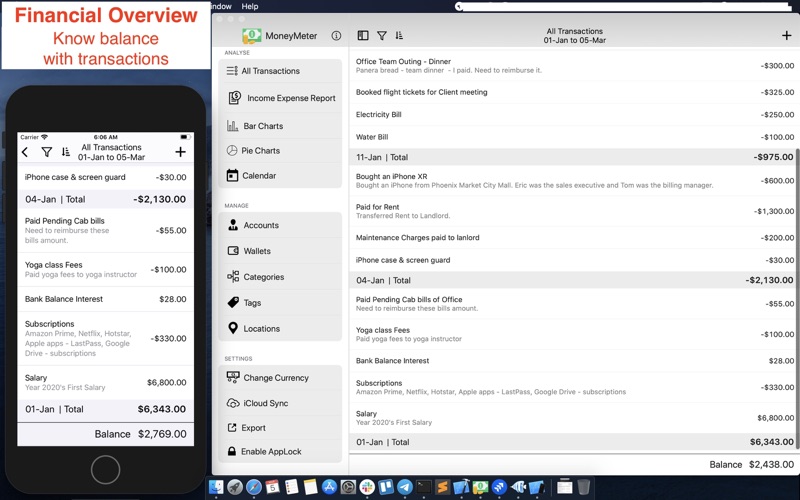Select Paid Pending Cab bills of Office
Screen dimensions: 800x500
coord(574,304)
